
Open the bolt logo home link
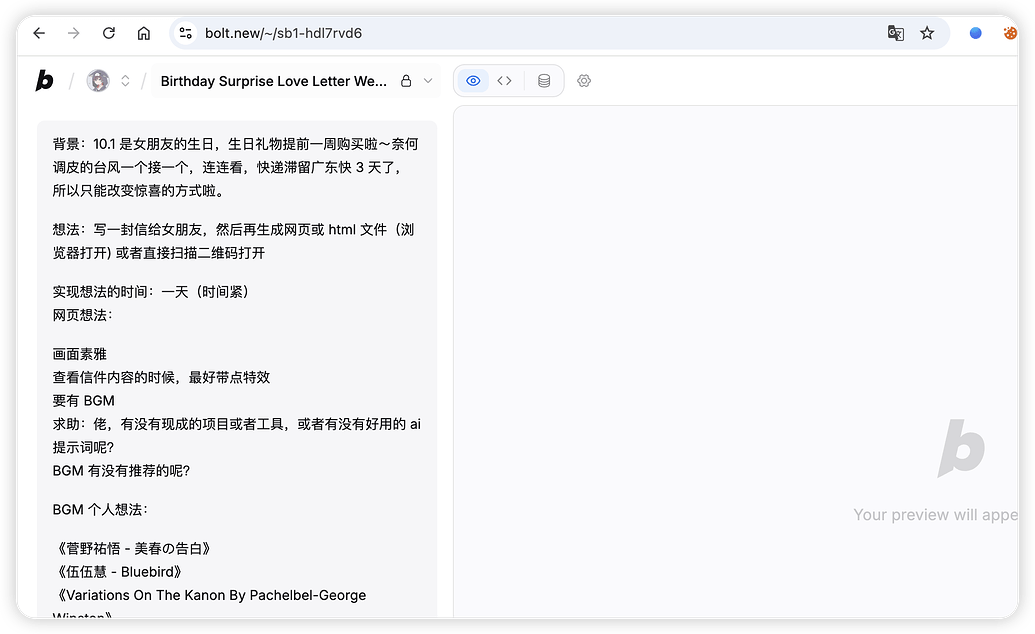[x=44, y=81]
